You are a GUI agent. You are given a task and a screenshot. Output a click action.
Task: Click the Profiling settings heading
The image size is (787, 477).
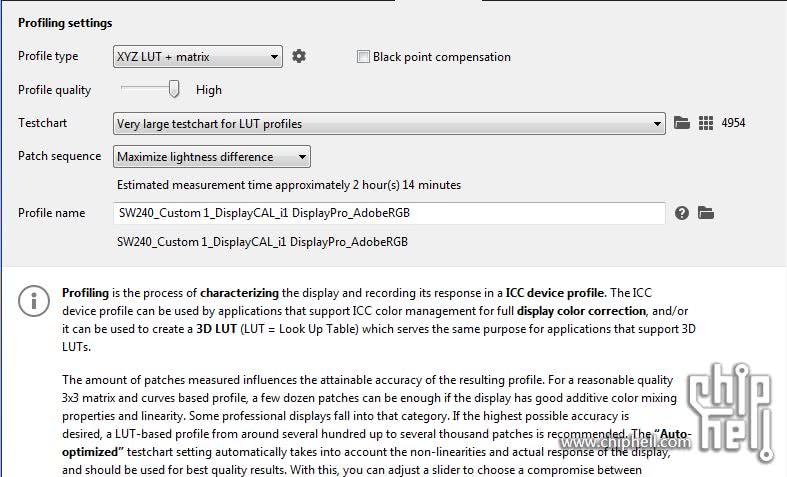pyautogui.click(x=65, y=23)
